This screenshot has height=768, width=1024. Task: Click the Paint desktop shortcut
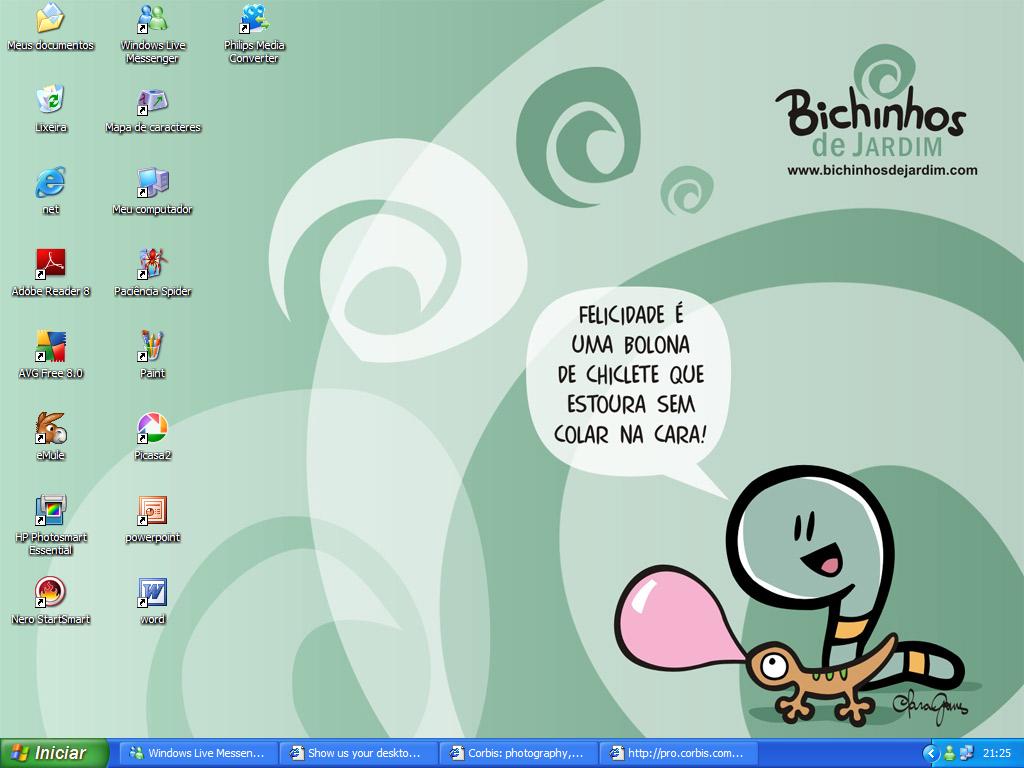[152, 347]
